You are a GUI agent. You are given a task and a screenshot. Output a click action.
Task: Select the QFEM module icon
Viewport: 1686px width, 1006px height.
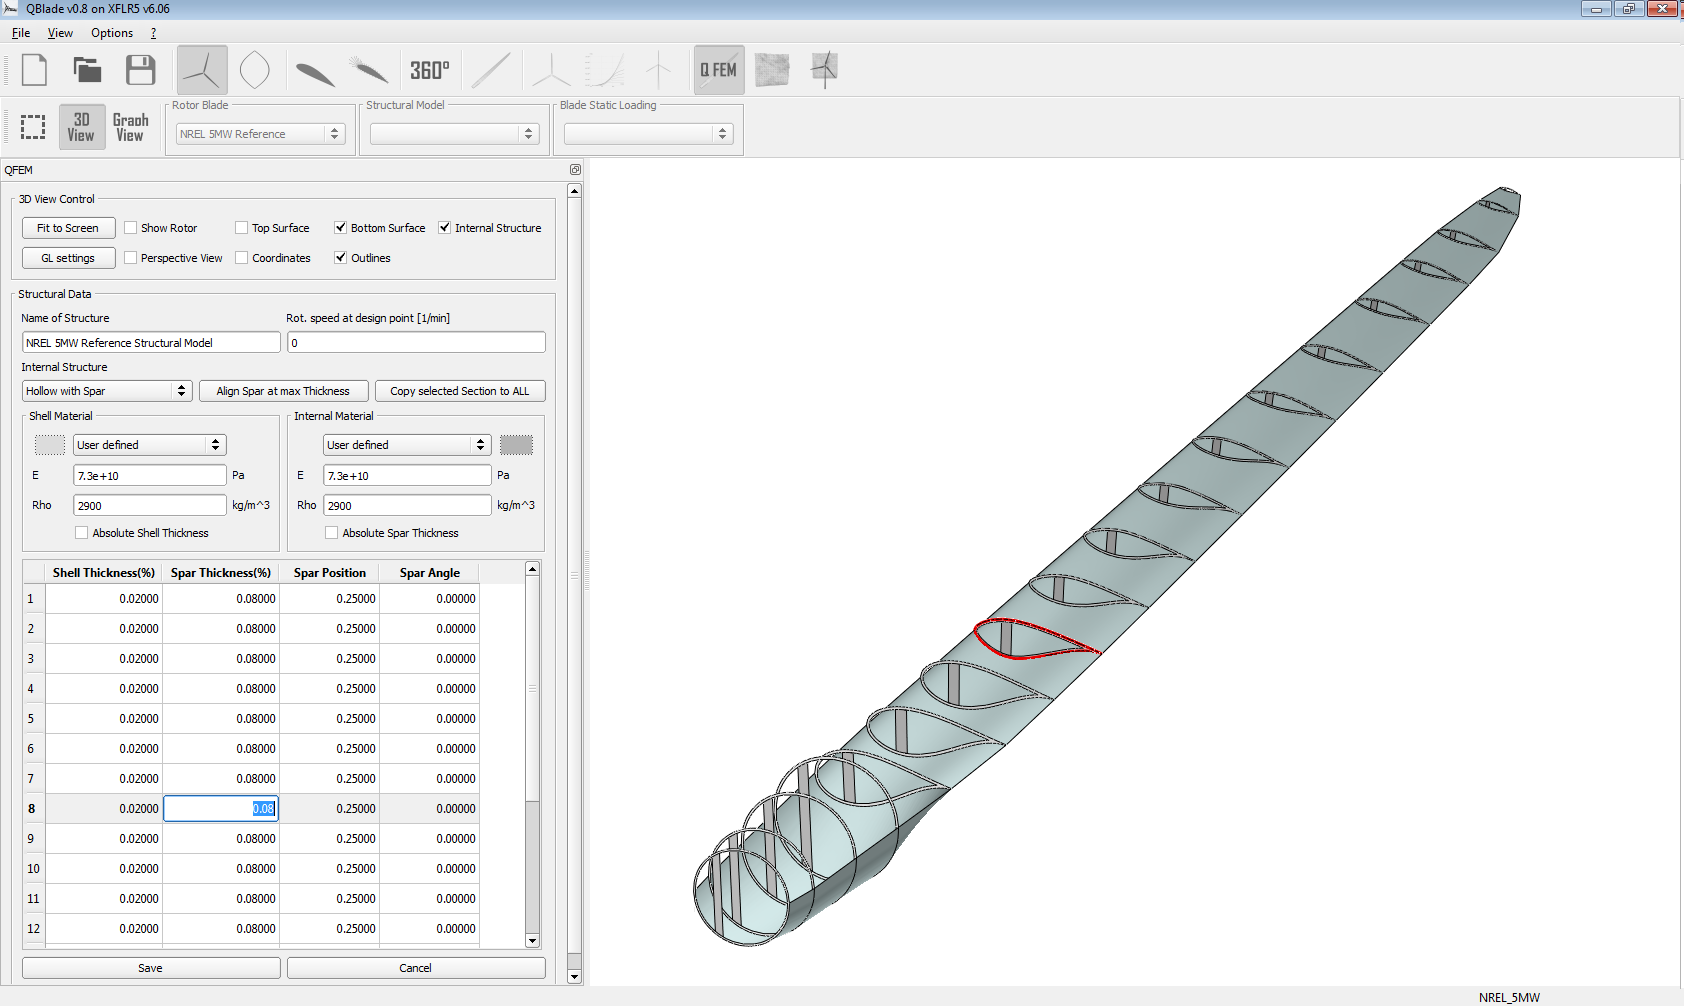(x=718, y=70)
